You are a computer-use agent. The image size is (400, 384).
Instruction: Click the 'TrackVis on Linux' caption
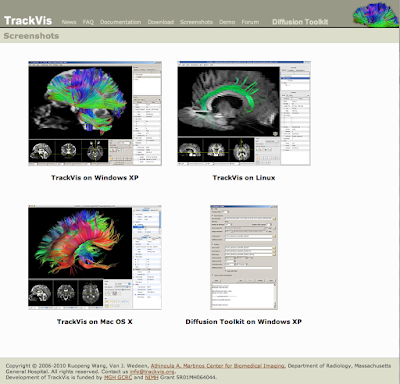pos(244,178)
